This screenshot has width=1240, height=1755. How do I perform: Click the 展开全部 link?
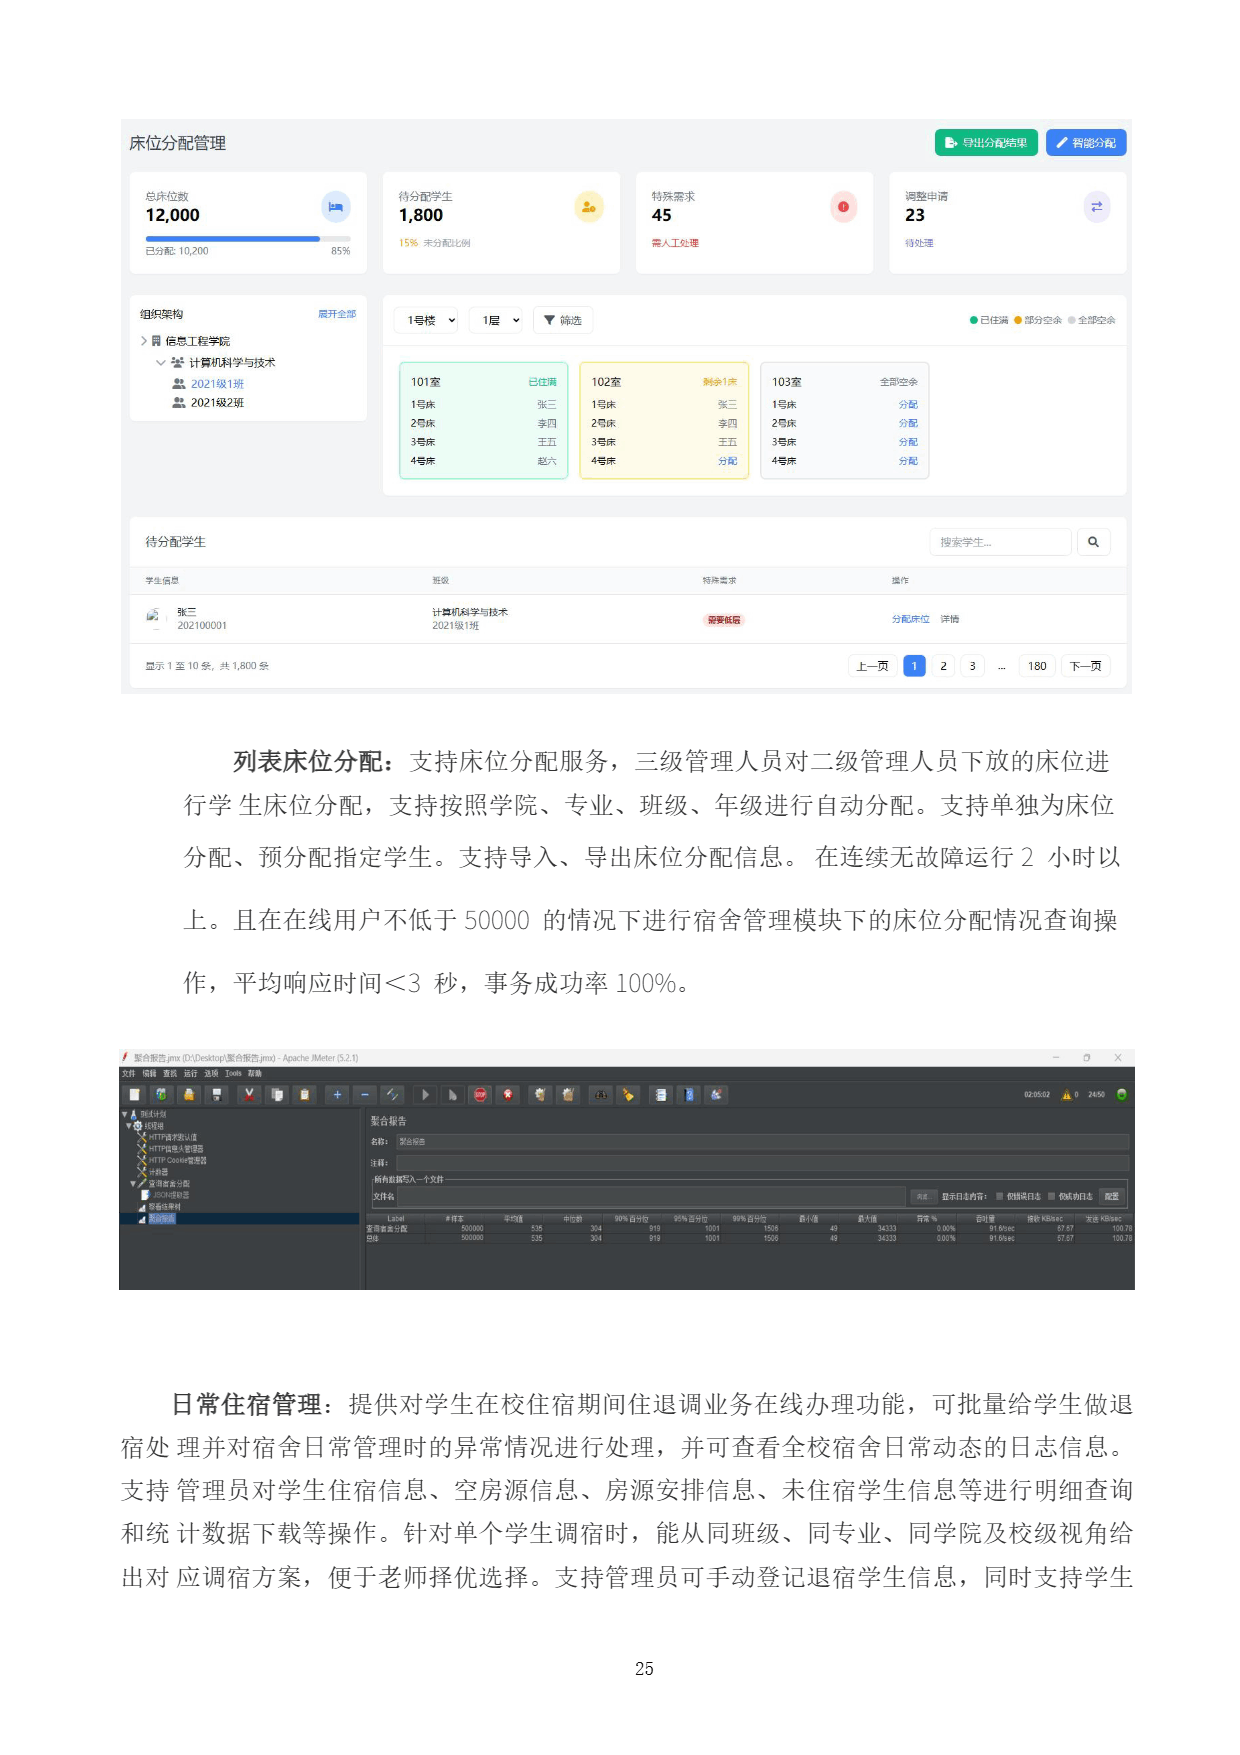(x=337, y=314)
